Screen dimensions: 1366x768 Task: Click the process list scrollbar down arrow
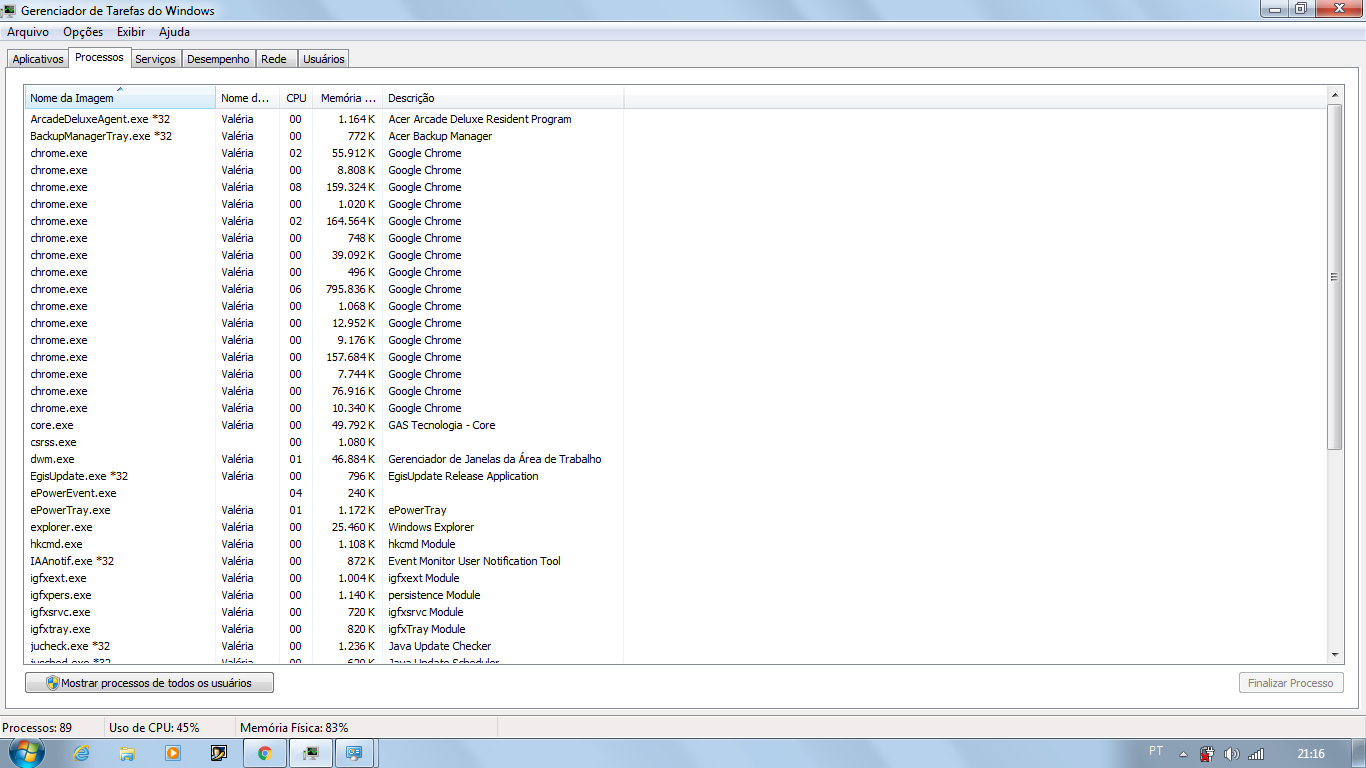click(x=1335, y=654)
